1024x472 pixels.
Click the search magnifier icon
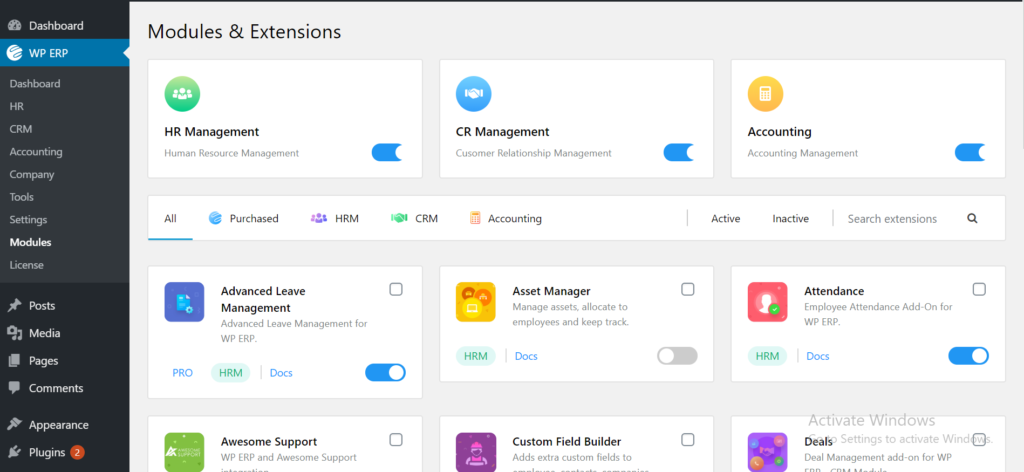click(972, 219)
